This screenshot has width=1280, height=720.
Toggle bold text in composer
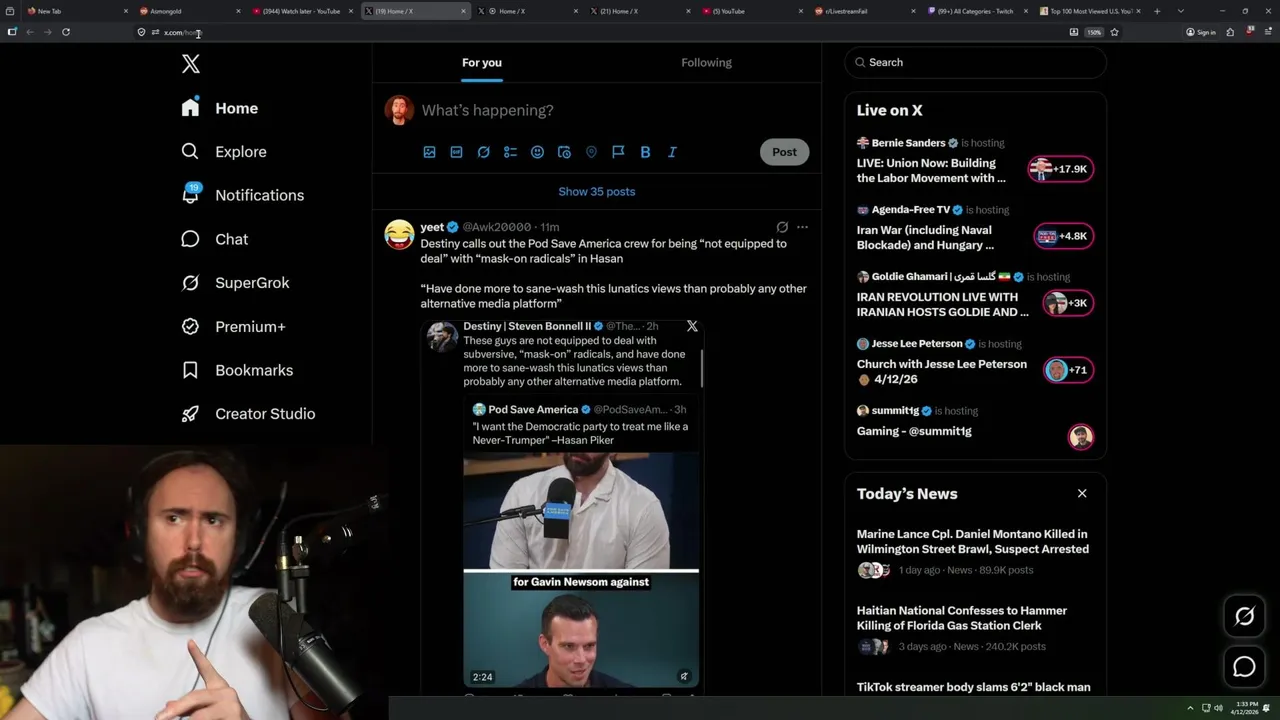click(645, 152)
